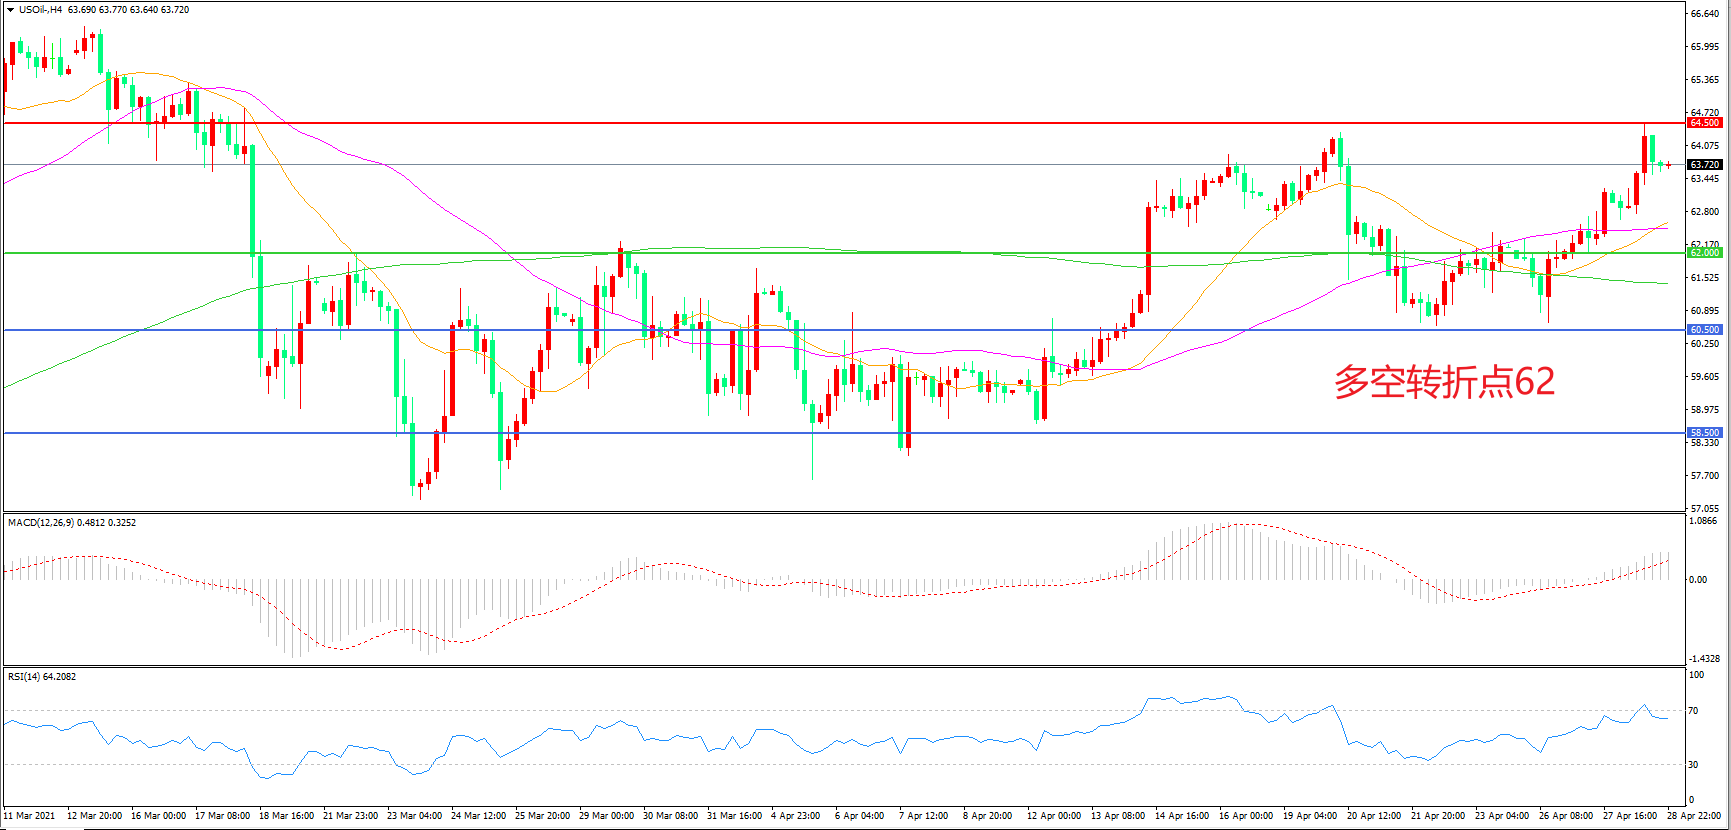Click the 11 Mar 2021 date label
The image size is (1731, 830).
pyautogui.click(x=30, y=816)
